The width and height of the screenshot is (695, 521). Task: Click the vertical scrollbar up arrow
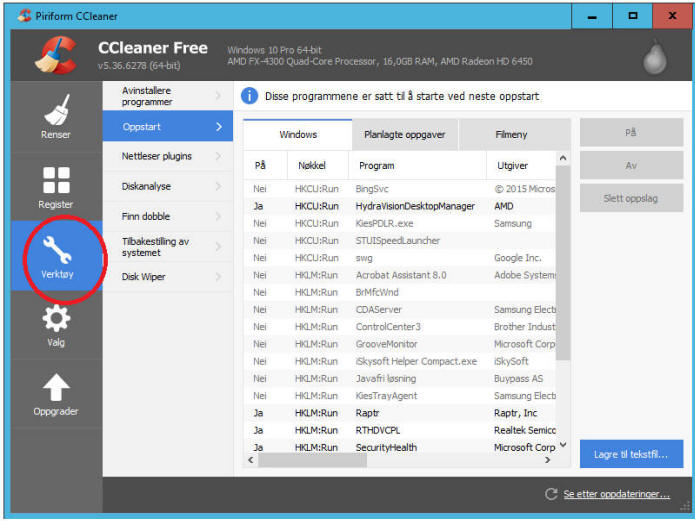(563, 158)
